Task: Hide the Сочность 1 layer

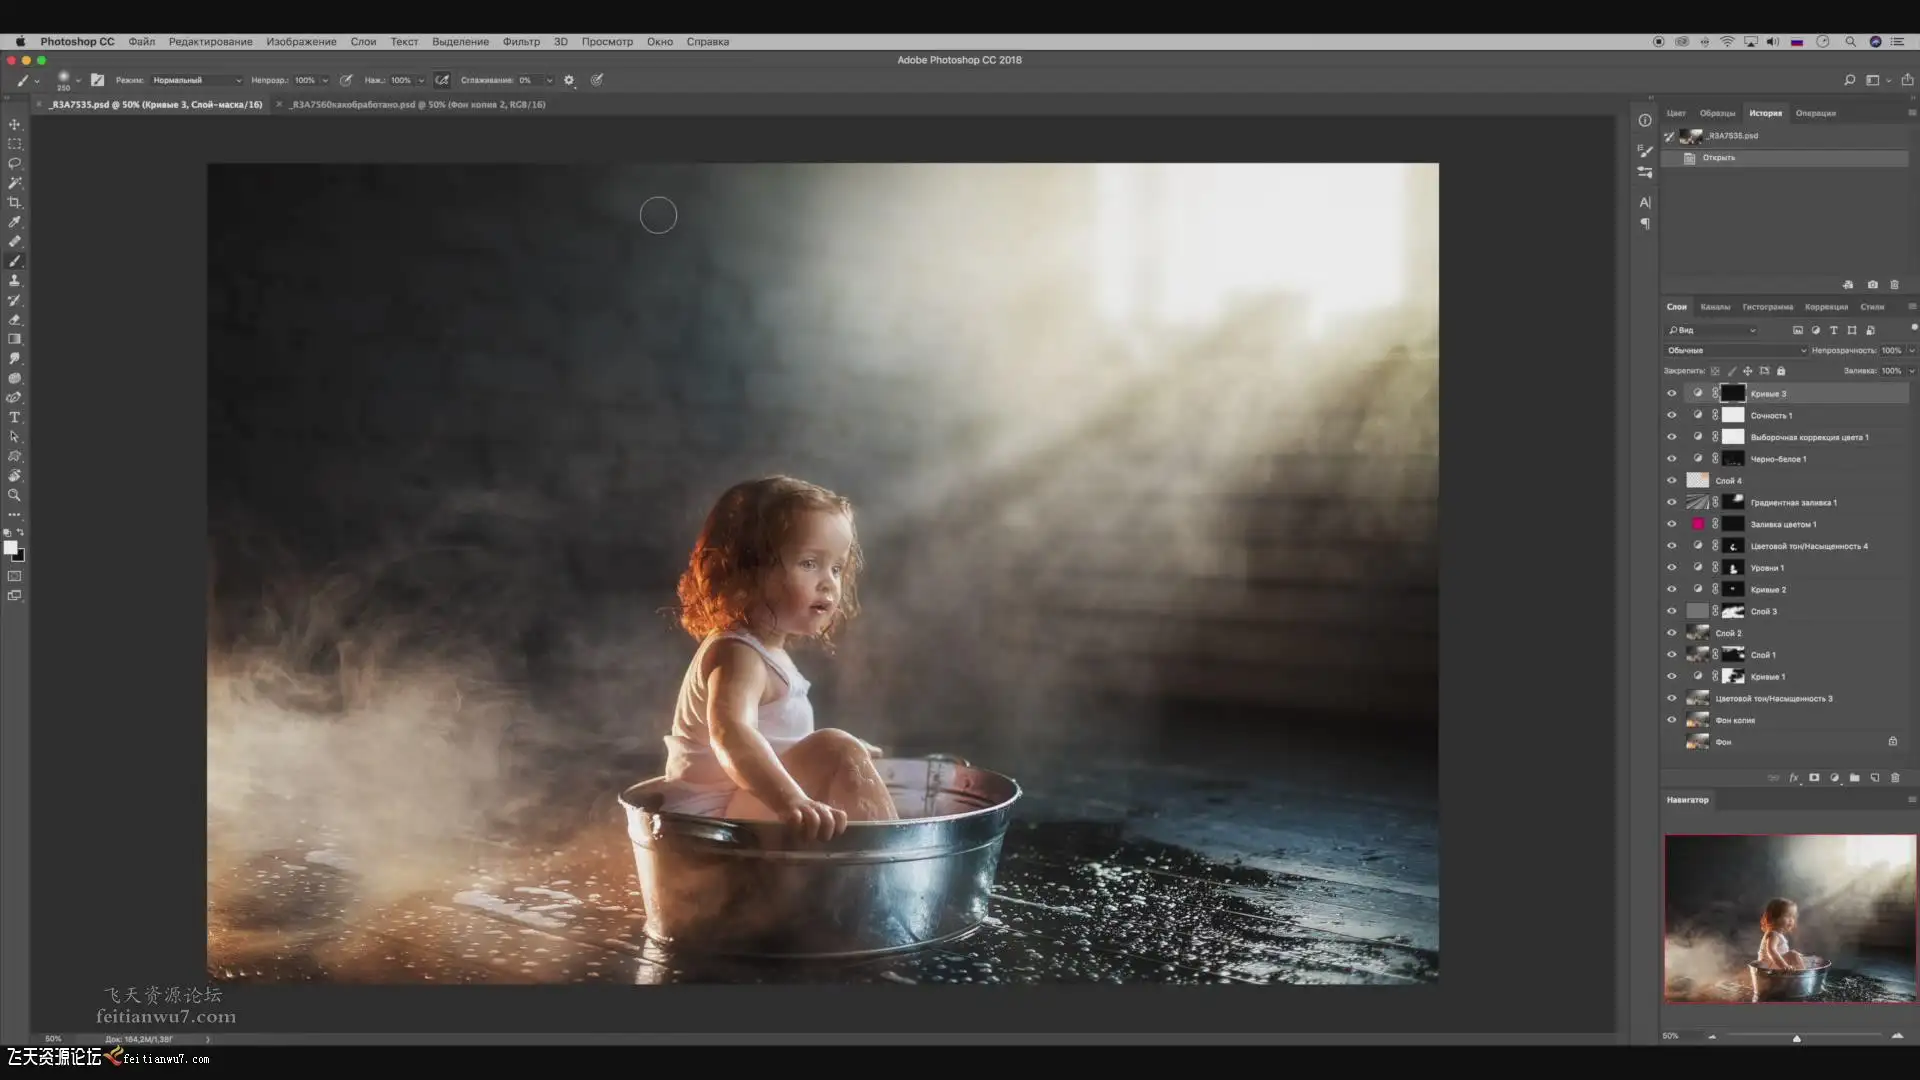Action: pyautogui.click(x=1671, y=415)
